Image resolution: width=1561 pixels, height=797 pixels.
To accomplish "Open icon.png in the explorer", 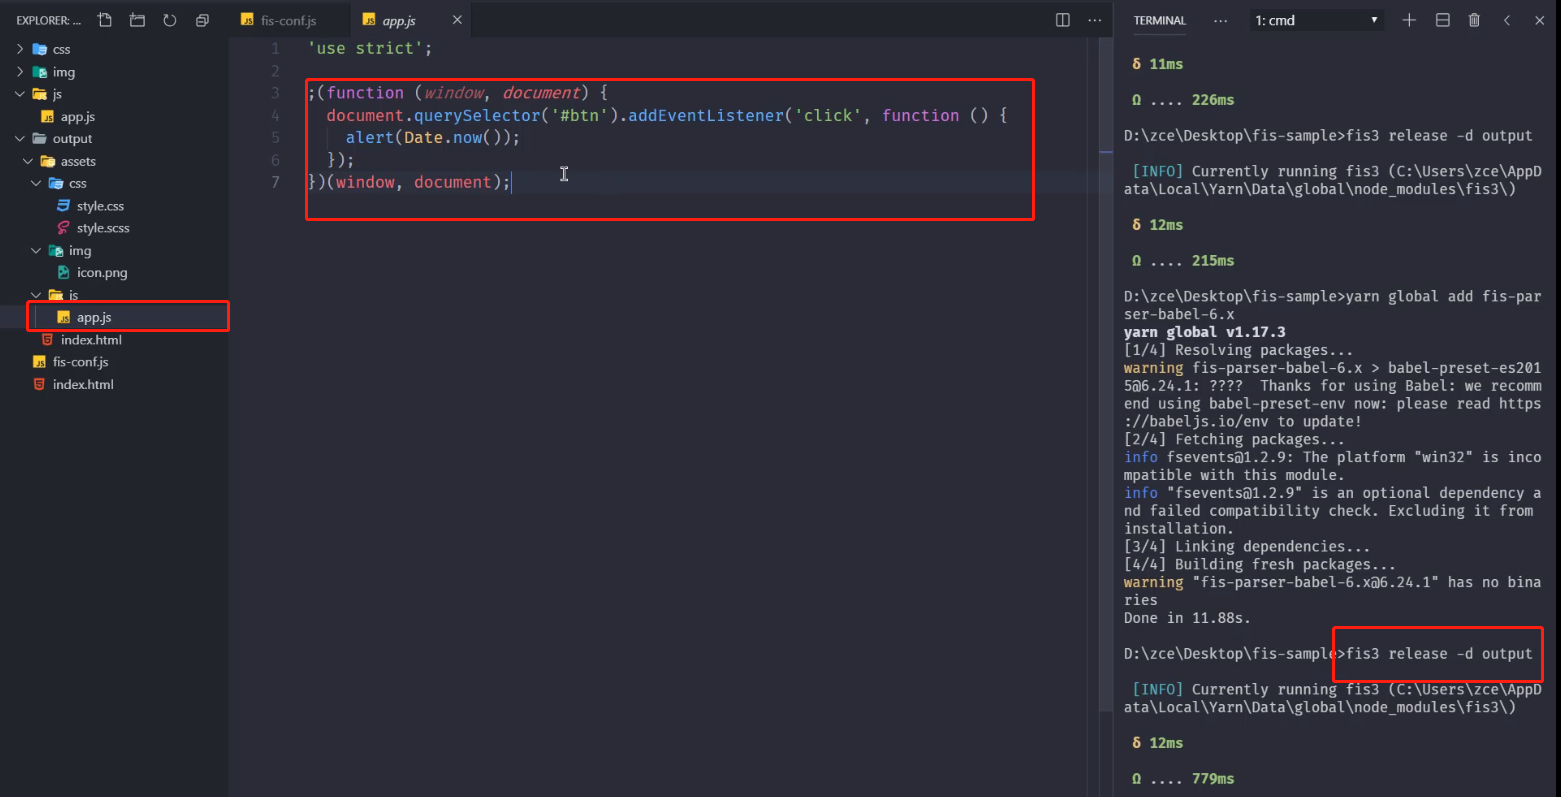I will [x=102, y=272].
